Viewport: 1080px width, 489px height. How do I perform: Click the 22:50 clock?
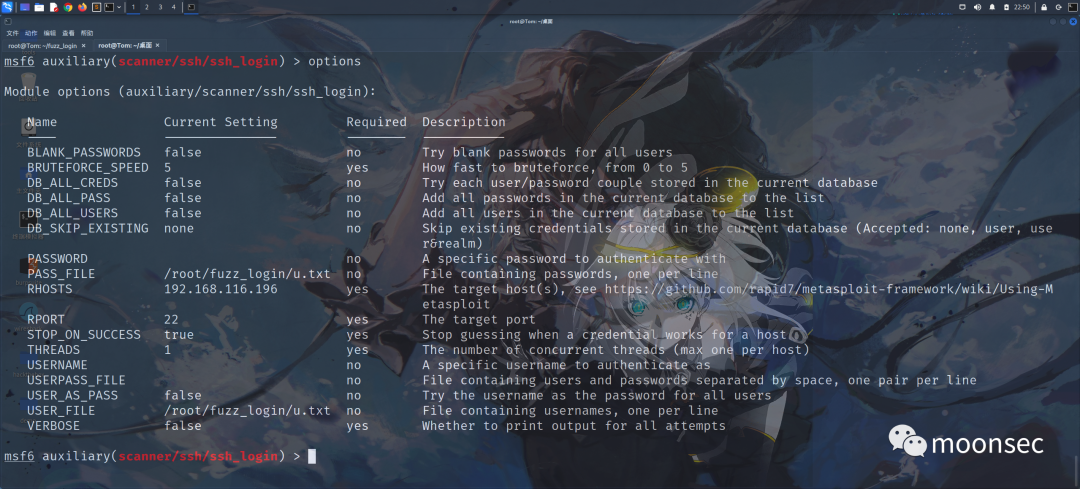[x=1021, y=7]
